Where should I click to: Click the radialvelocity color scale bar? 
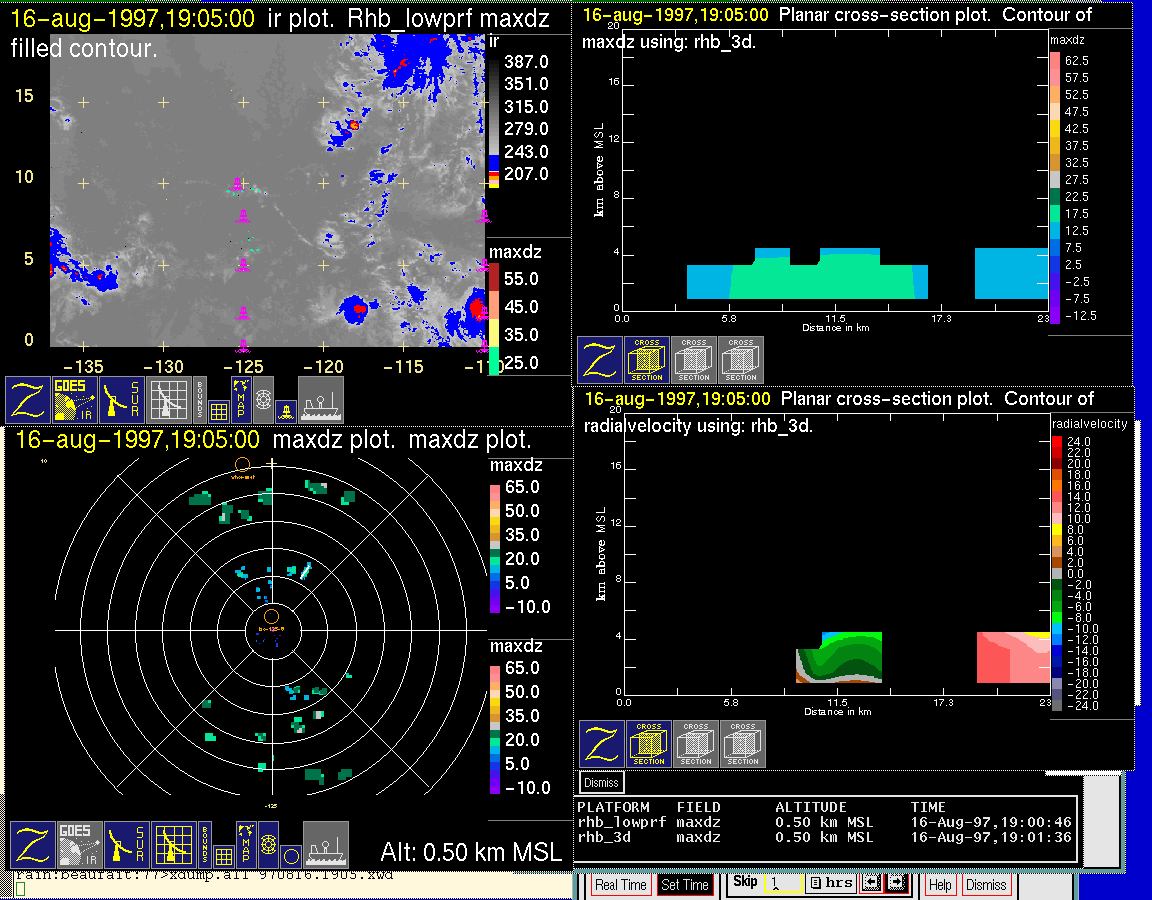1058,570
